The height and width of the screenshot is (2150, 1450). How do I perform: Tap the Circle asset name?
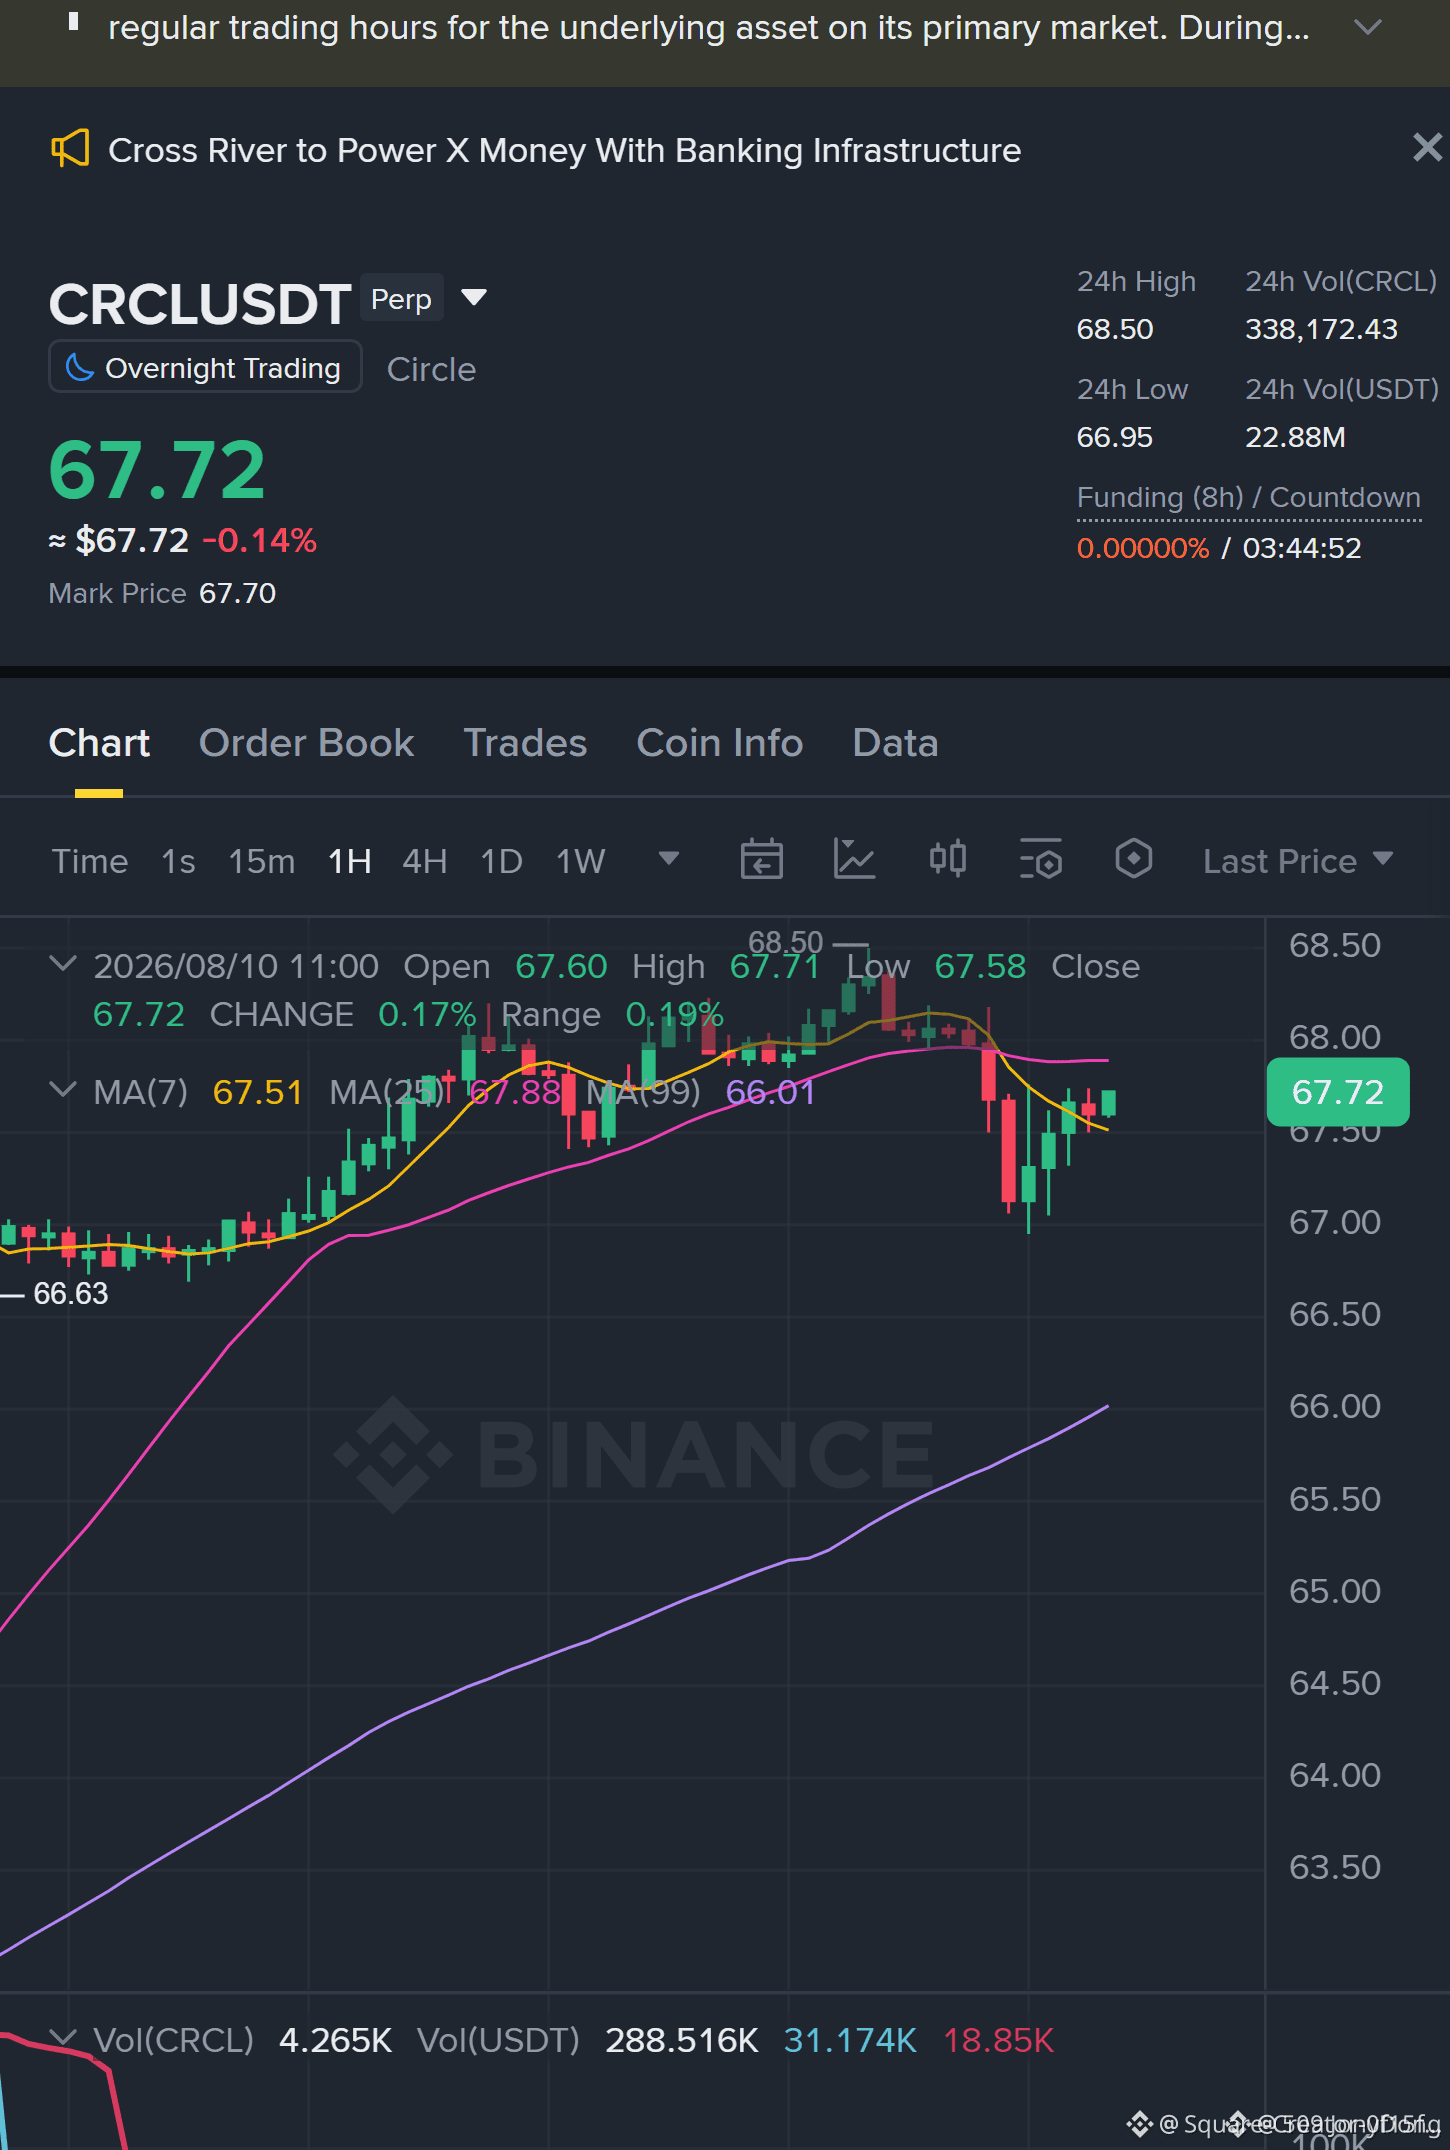click(431, 369)
